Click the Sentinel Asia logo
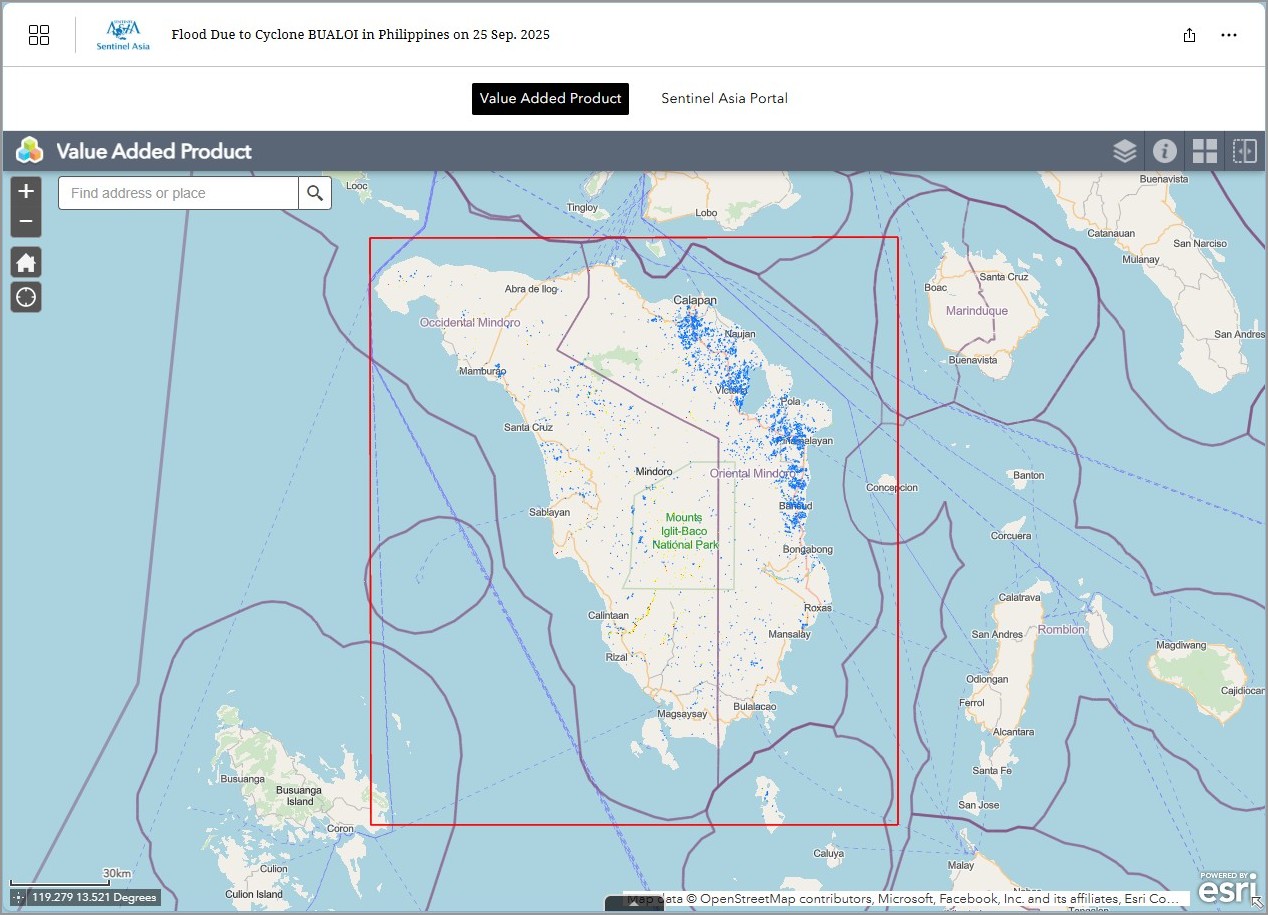The image size is (1268, 915). coord(123,35)
